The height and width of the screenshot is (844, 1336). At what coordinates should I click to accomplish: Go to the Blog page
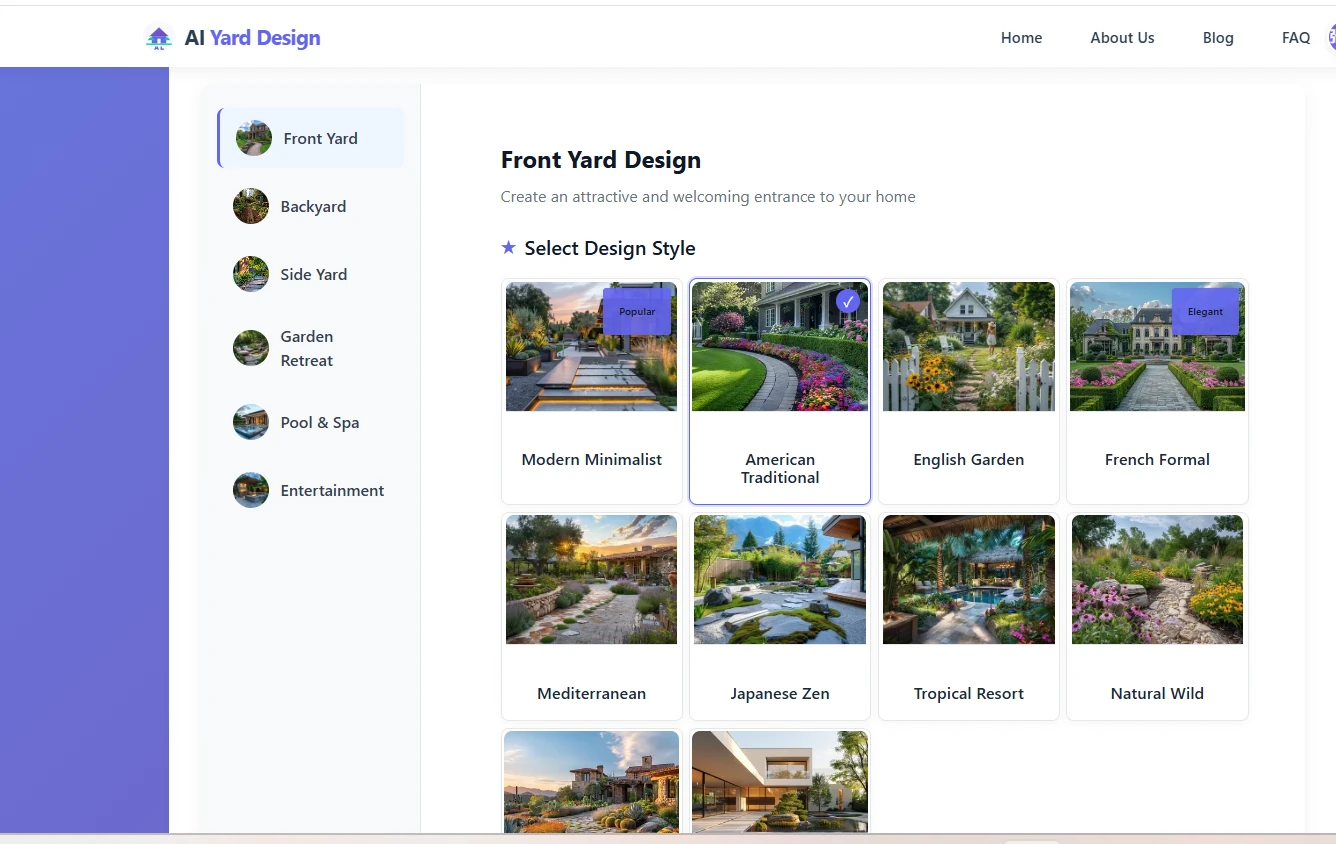1218,38
